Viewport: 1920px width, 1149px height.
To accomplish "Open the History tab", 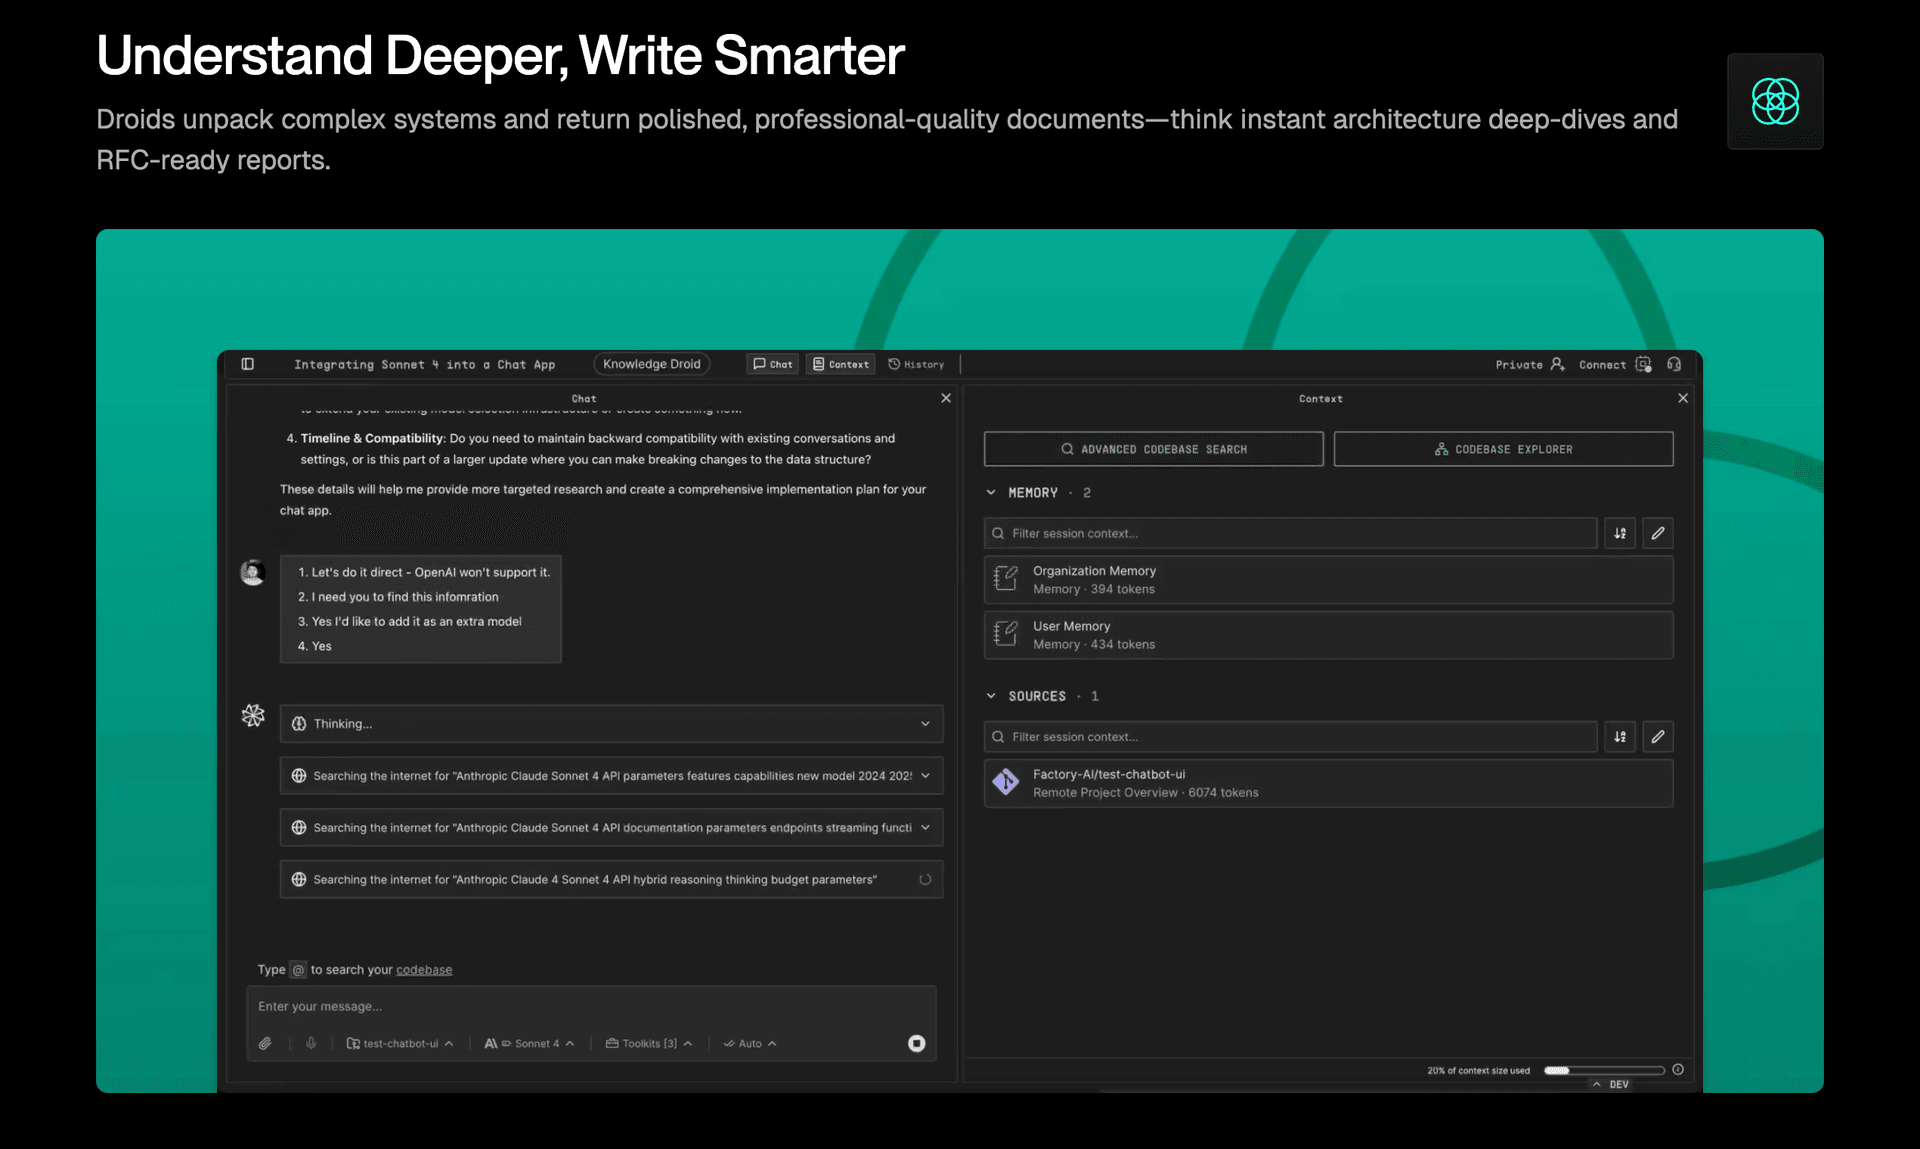I will click(916, 364).
